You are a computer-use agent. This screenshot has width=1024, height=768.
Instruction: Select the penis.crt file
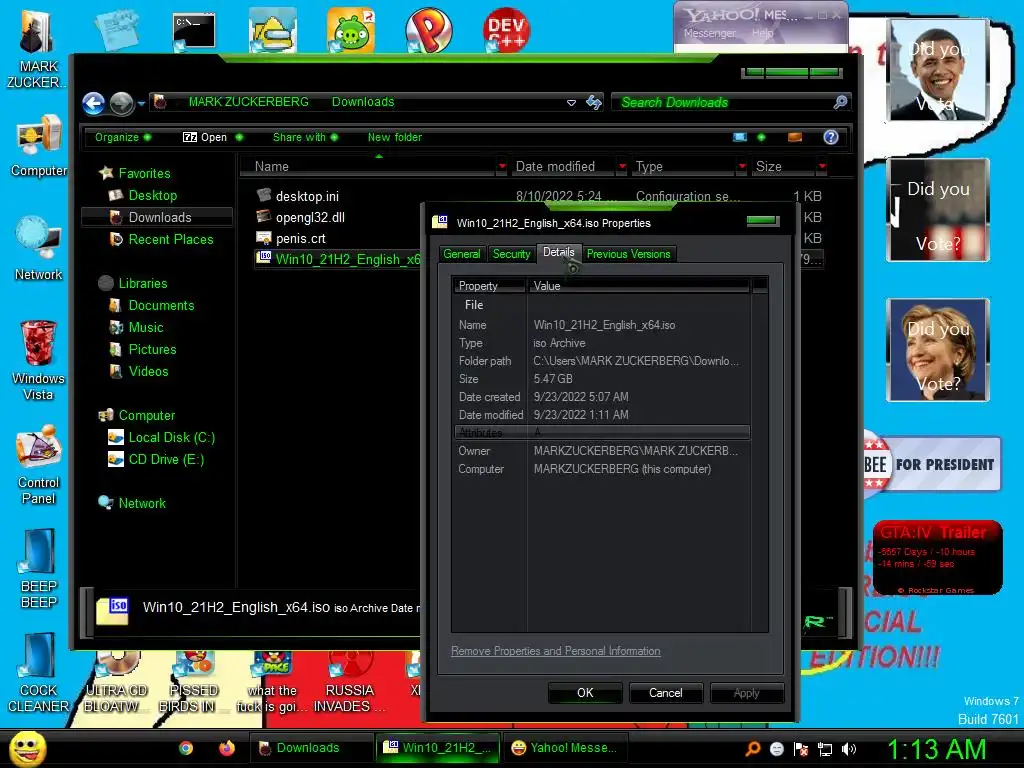coord(300,238)
